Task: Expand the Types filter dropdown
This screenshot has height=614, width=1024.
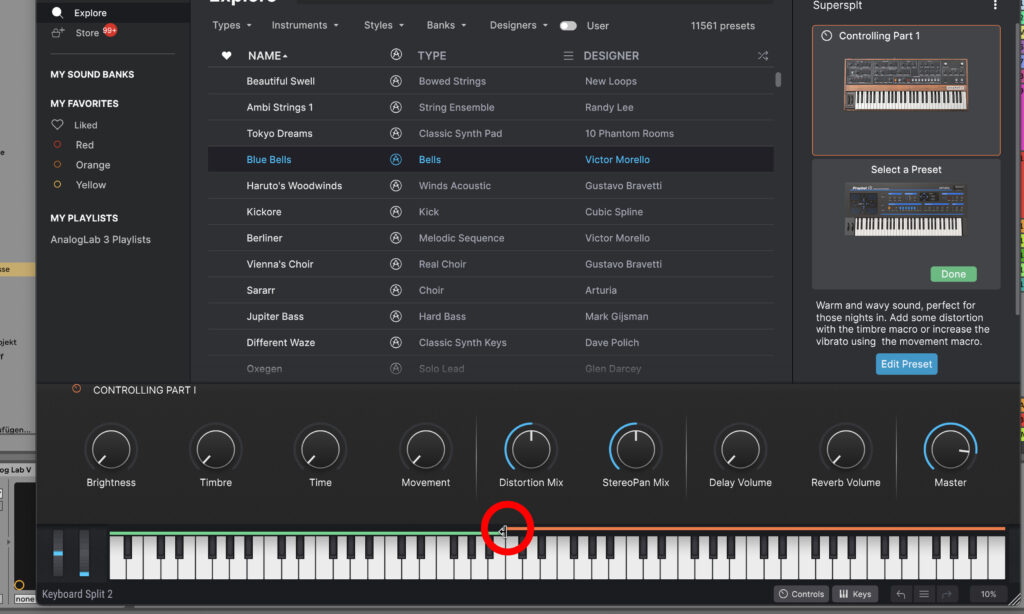Action: pyautogui.click(x=232, y=25)
